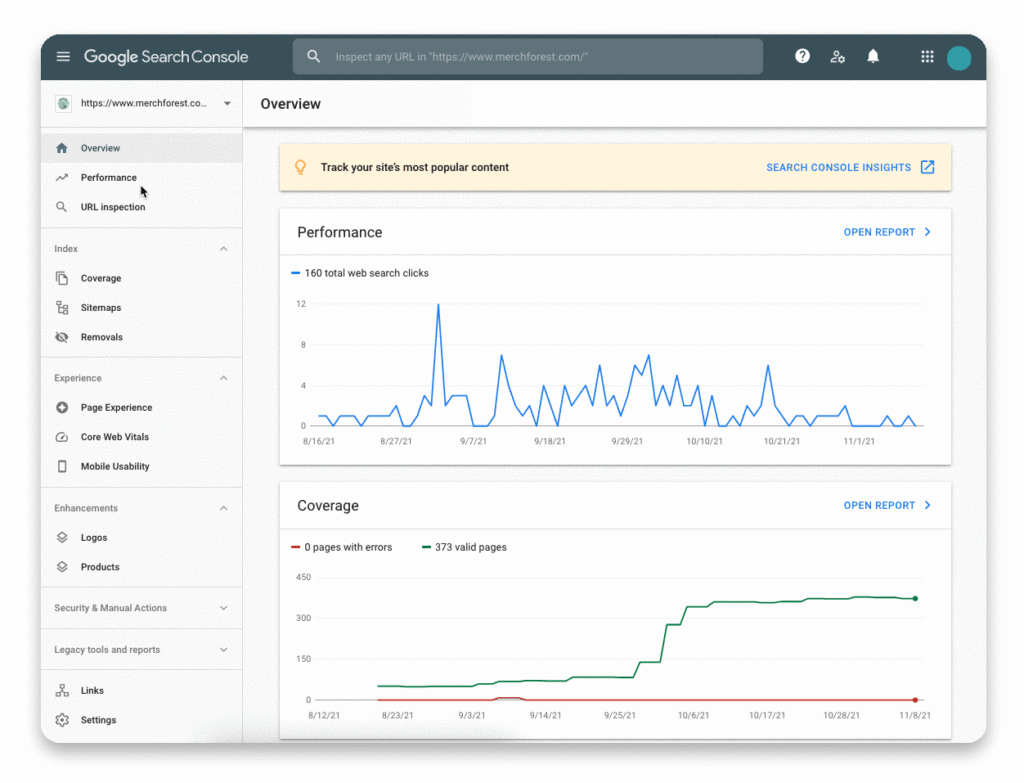Screen dimensions: 1024x783
Task: Open Page Experience report
Action: pos(142,407)
